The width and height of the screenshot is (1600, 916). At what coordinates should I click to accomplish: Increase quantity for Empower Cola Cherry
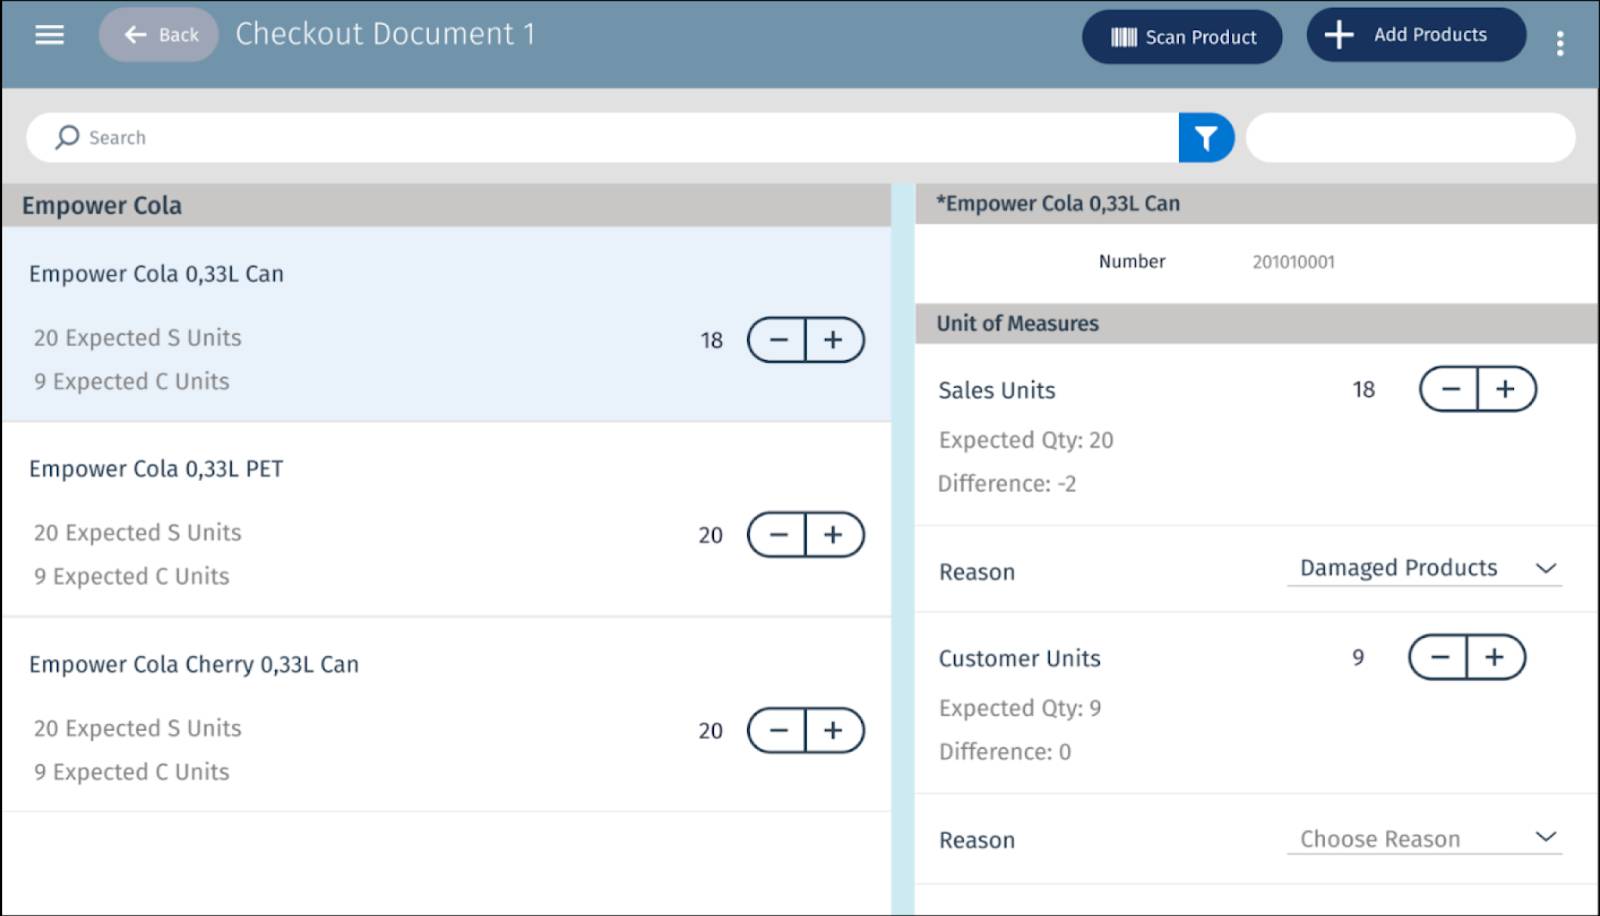coord(834,731)
